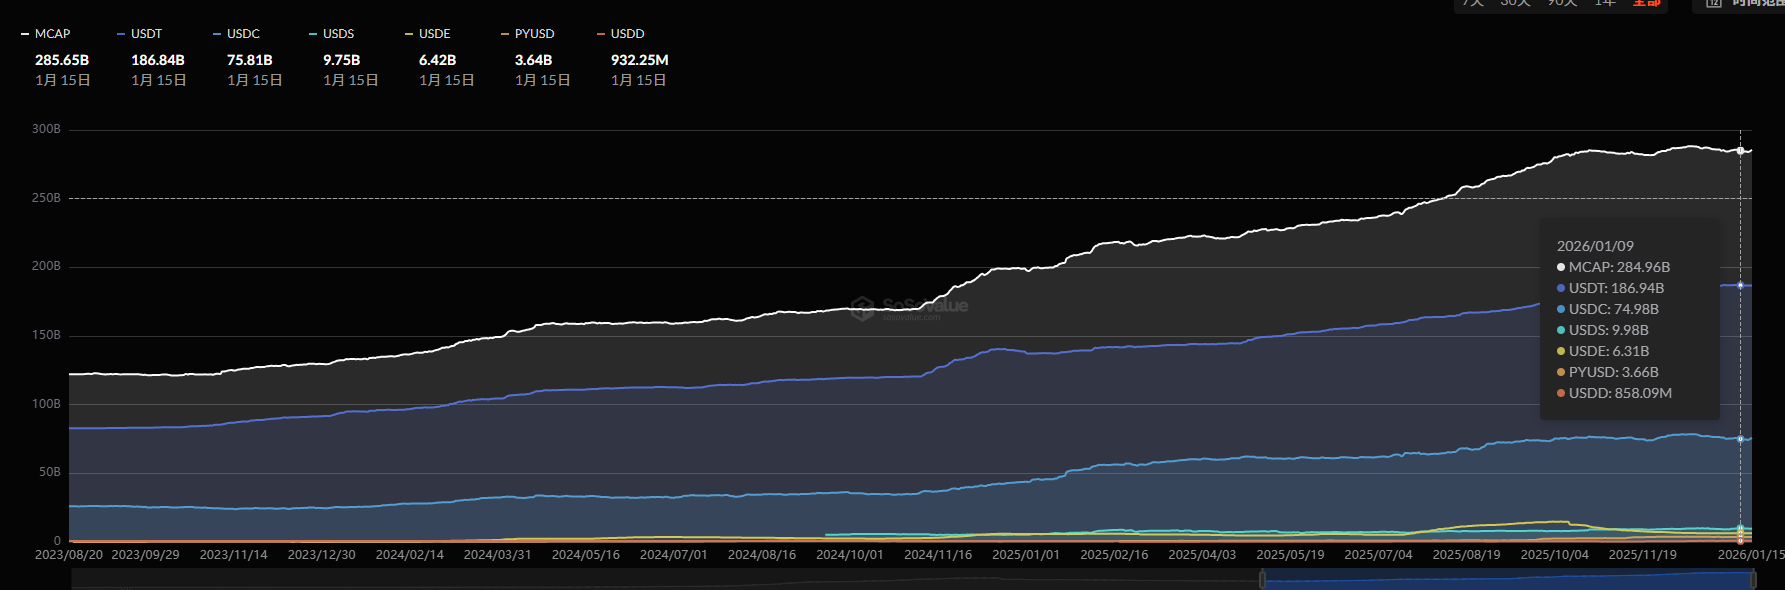This screenshot has height=590, width=1785.
Task: Click the USDT data point on hover line
Action: [1740, 286]
